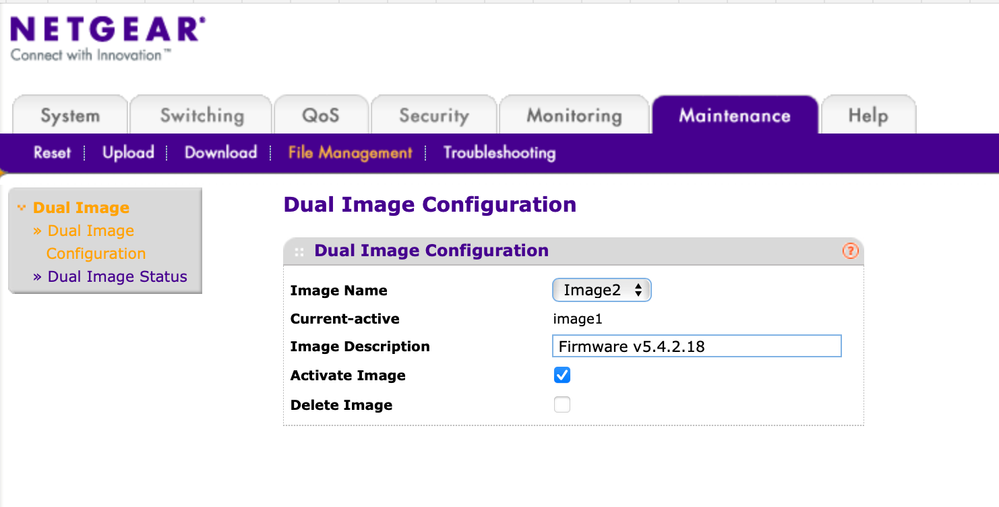Go to the Download submenu
Viewport: 999px width, 507px height.
click(x=220, y=153)
